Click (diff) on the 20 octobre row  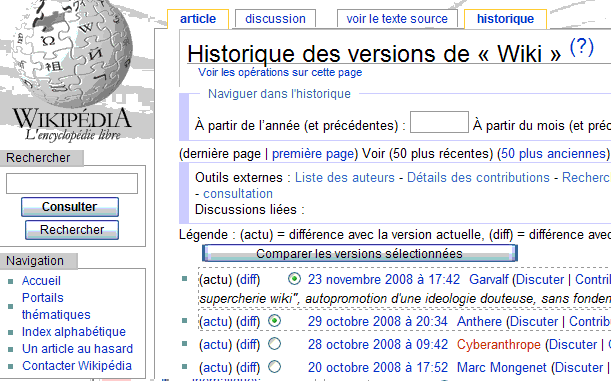248,368
